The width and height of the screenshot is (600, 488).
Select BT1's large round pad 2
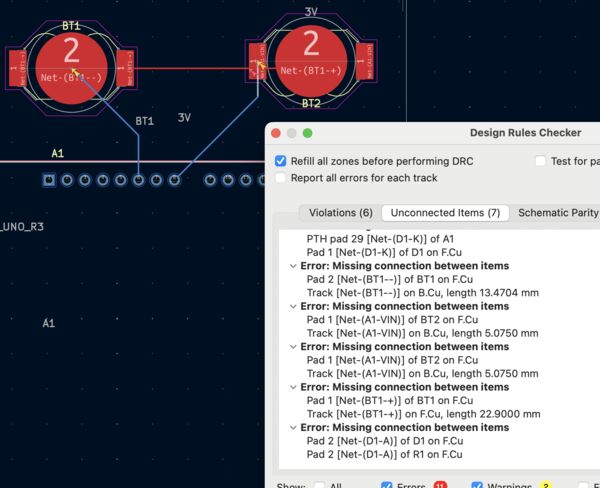coord(71,68)
